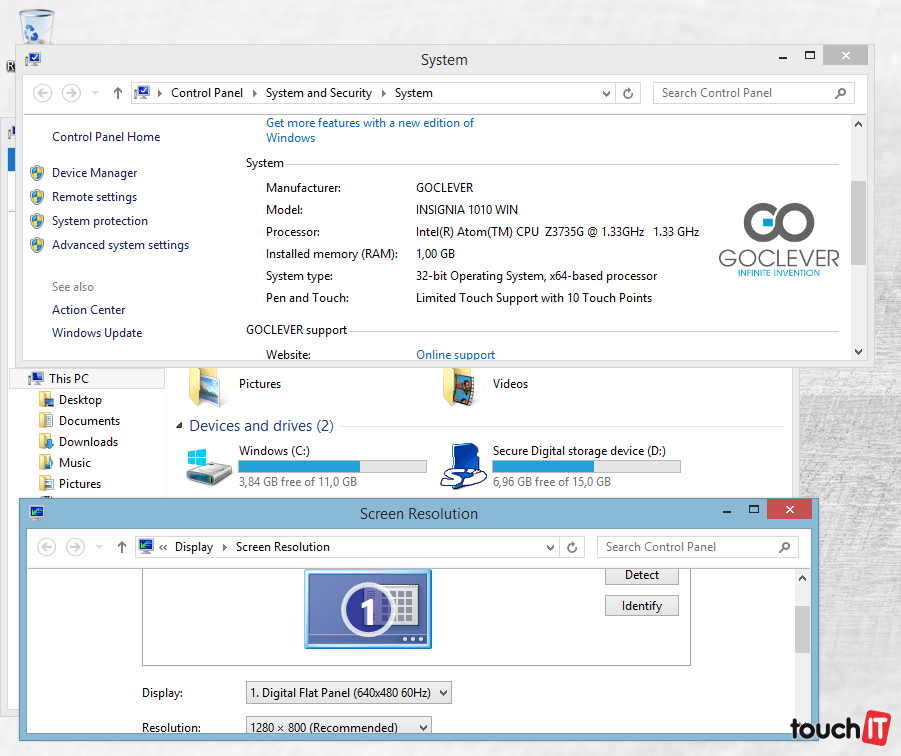Open Secure Digital storage device (D:) icon
Screen dimensions: 901x756
pos(463,466)
